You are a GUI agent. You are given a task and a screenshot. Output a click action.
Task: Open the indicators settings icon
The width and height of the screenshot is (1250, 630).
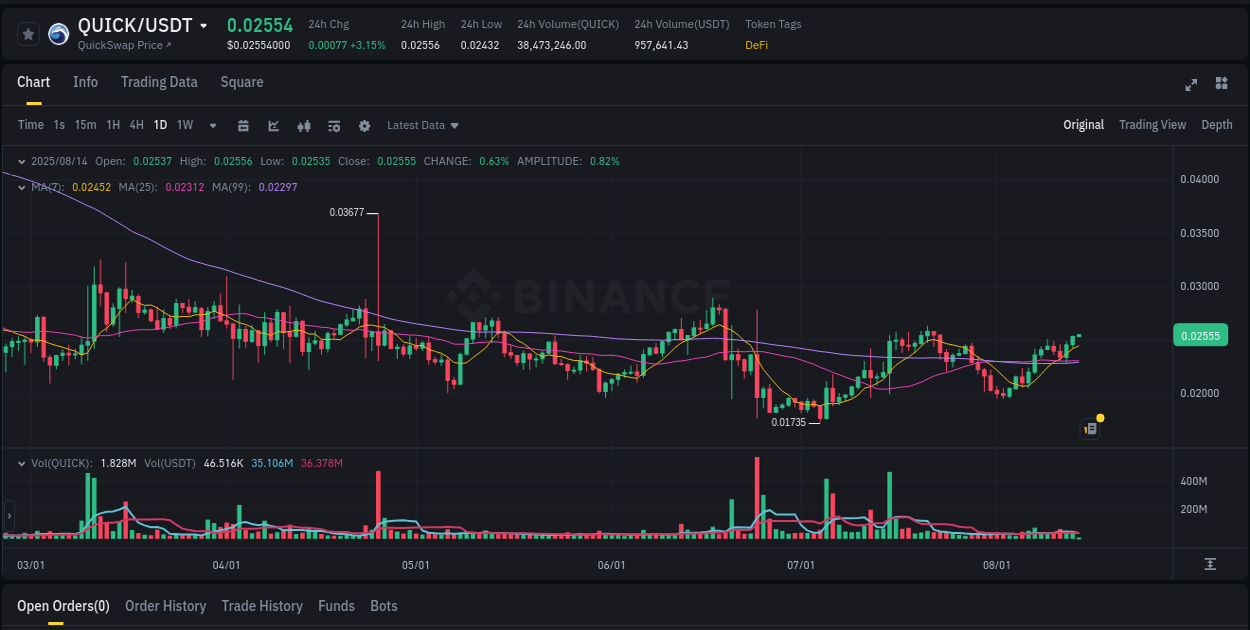coord(334,125)
